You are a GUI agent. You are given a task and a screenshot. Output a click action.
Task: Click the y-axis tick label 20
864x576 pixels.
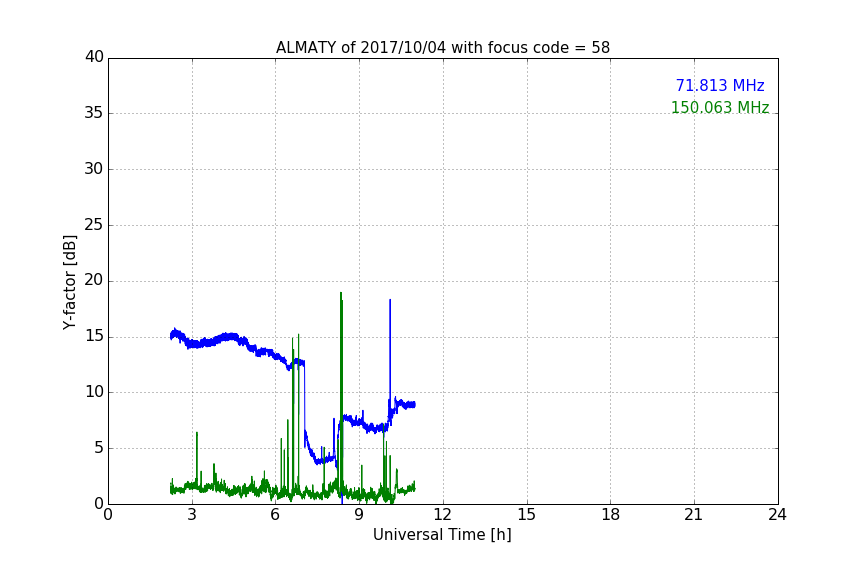click(x=94, y=280)
